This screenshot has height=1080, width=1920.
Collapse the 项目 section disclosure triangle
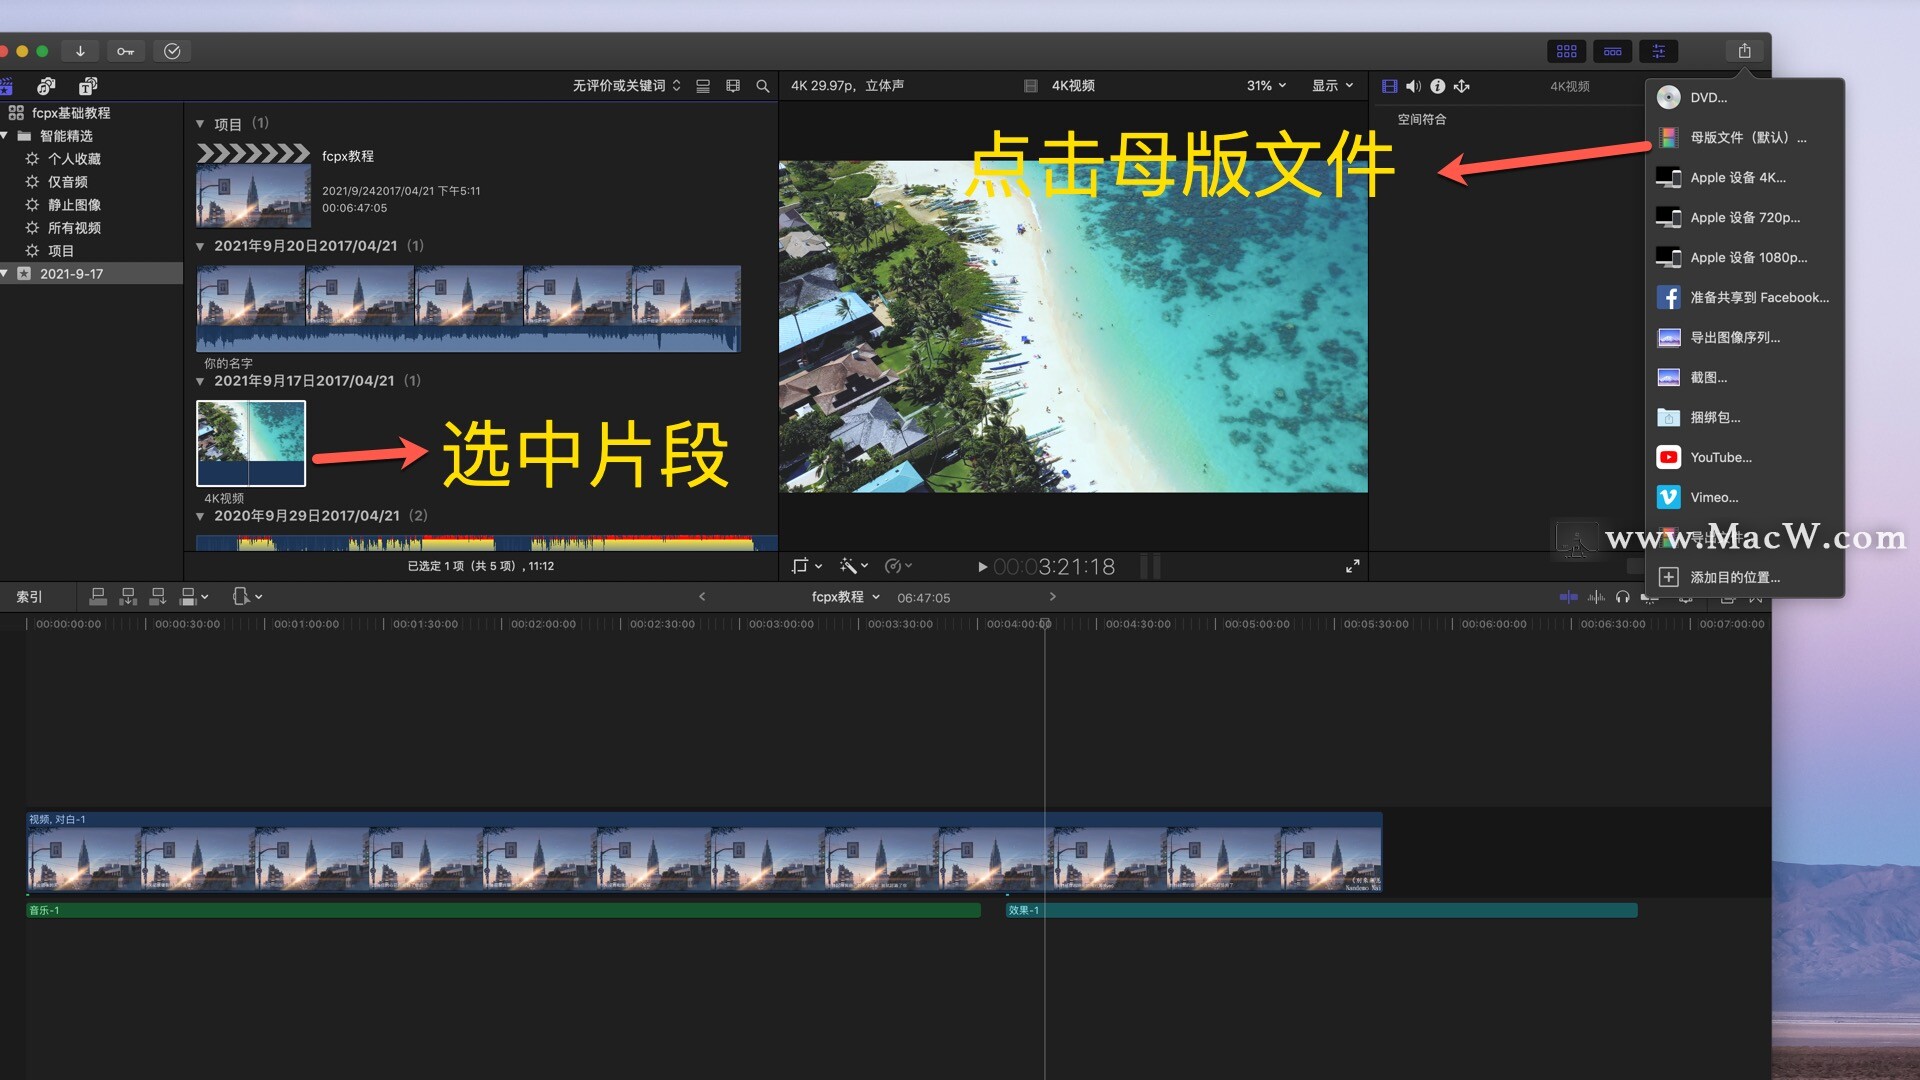[x=200, y=124]
